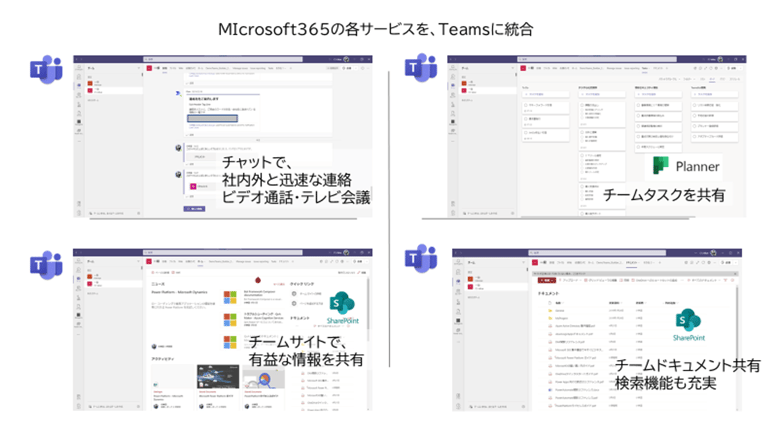Click the blue bot arrow icon on the chat card
The width and height of the screenshot is (778, 437).
coord(178,93)
